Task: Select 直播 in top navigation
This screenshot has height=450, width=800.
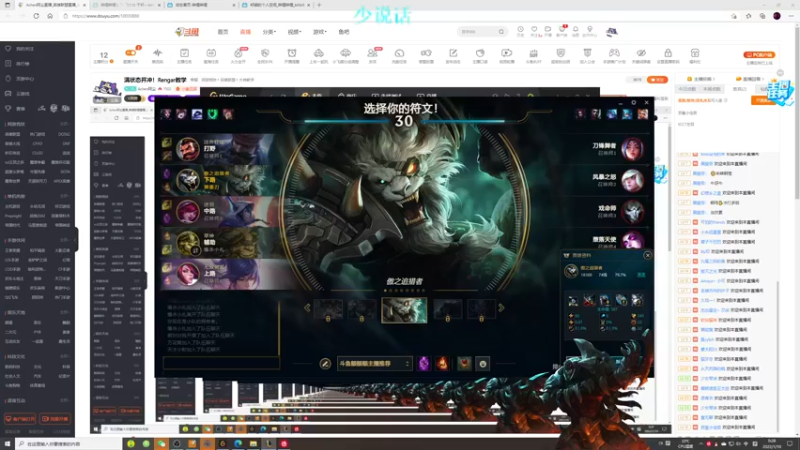Action: [x=245, y=32]
